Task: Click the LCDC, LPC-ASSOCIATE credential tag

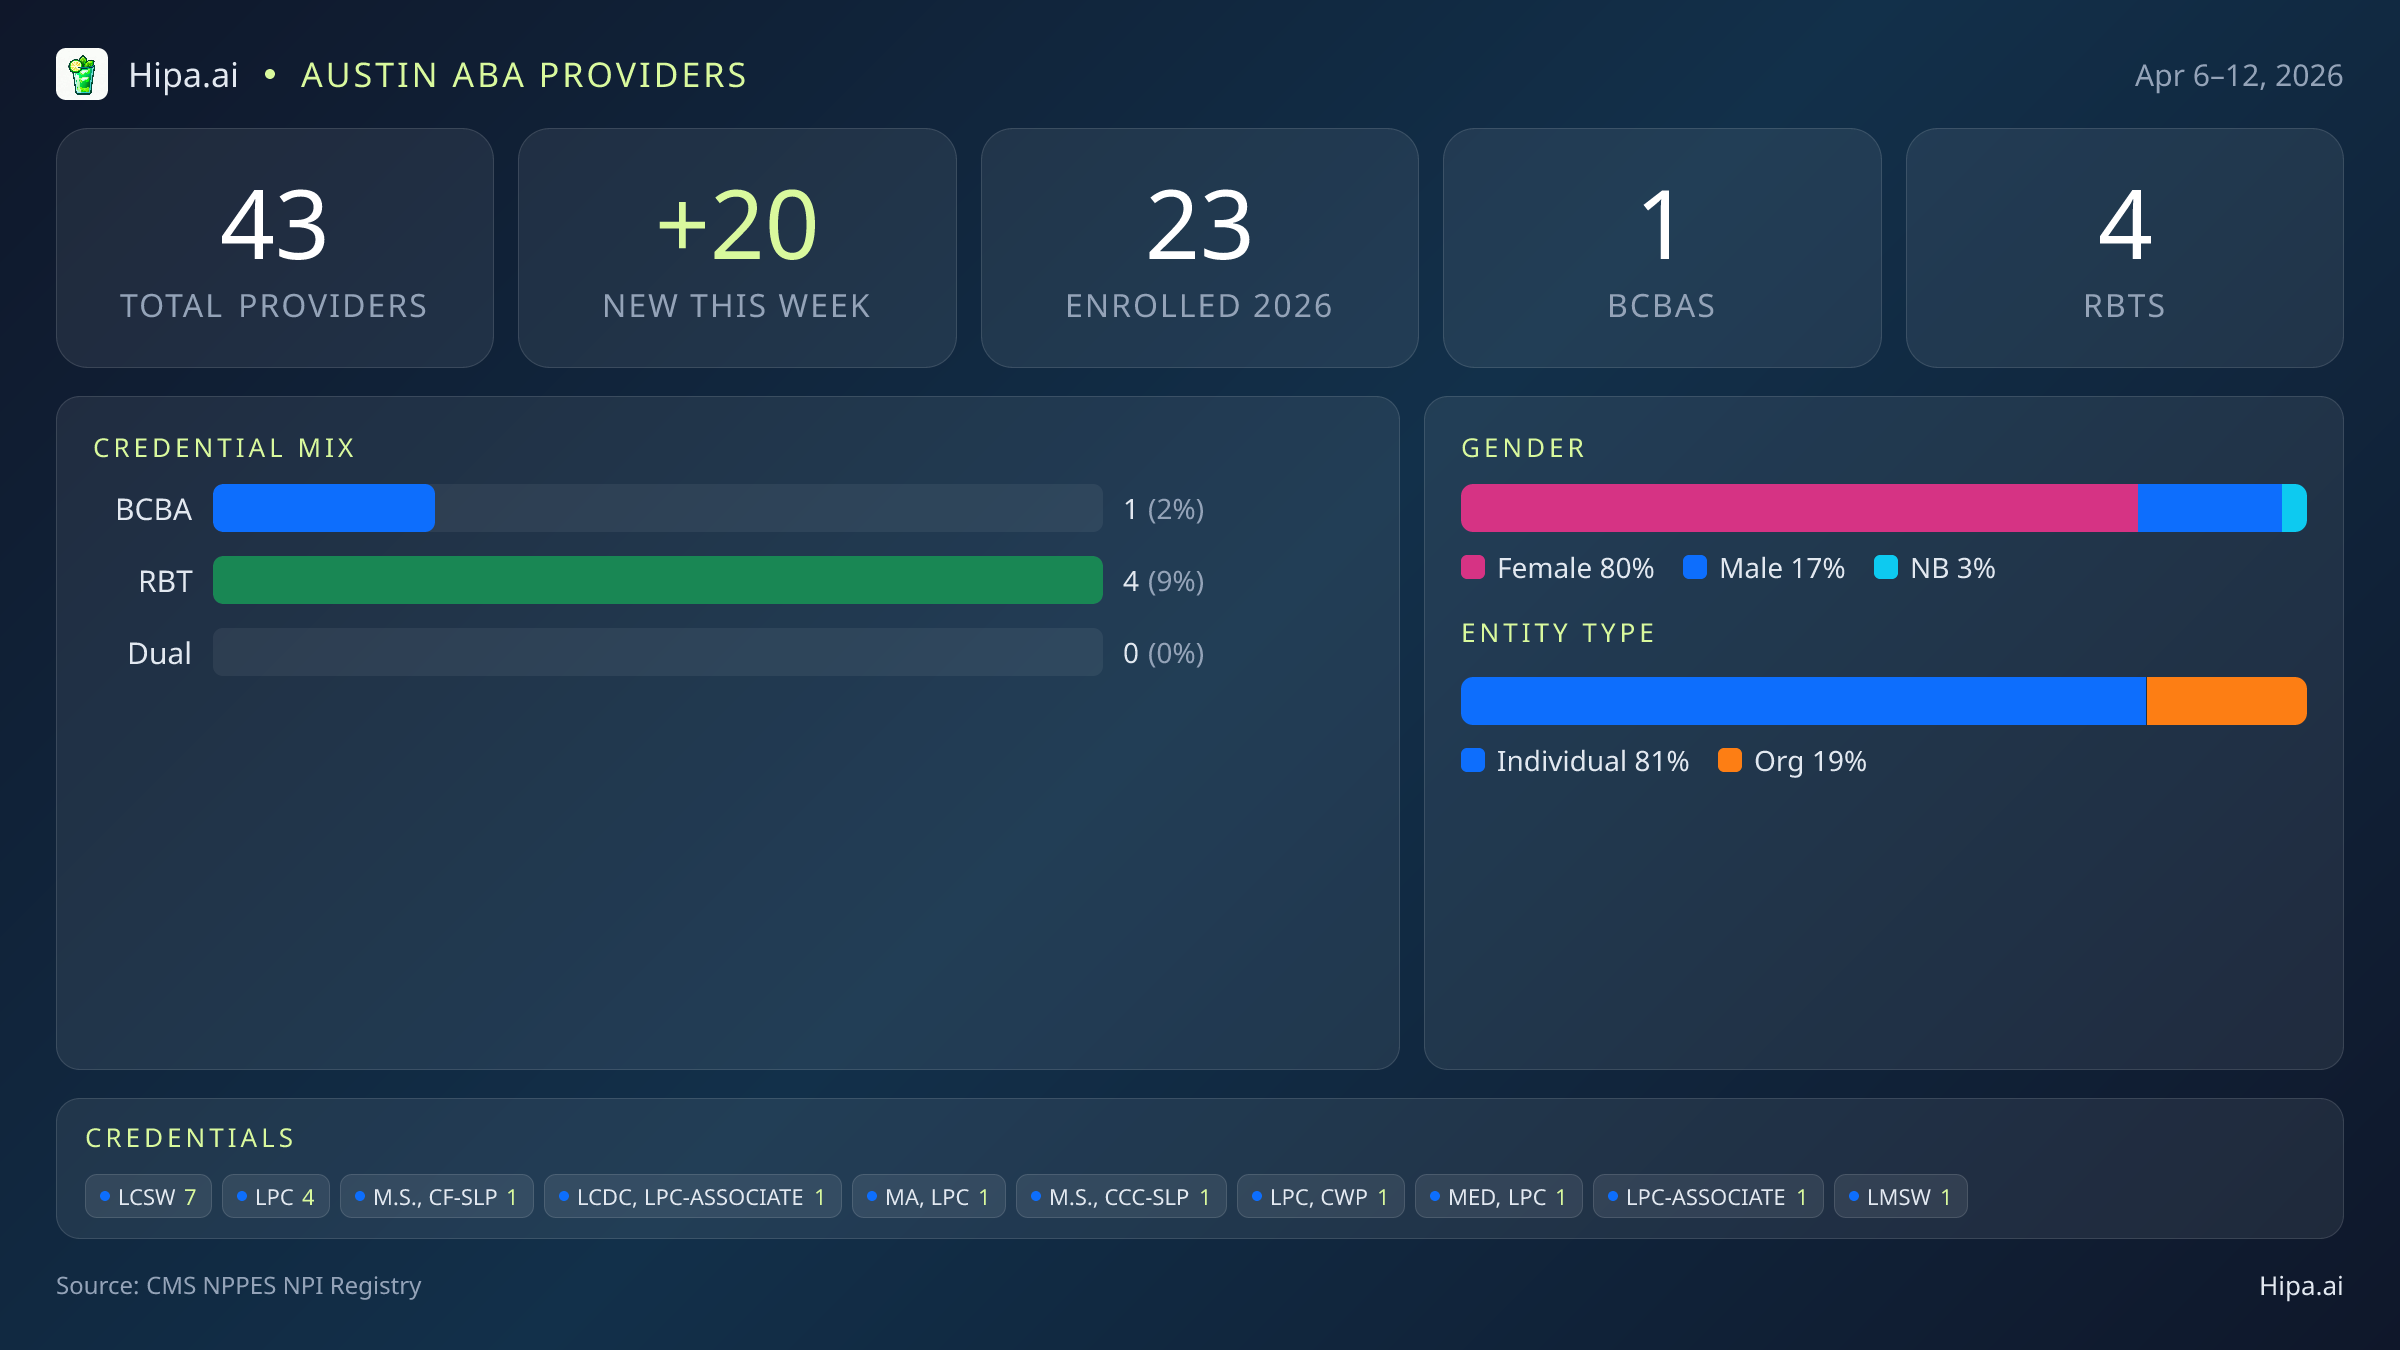Action: click(x=692, y=1197)
